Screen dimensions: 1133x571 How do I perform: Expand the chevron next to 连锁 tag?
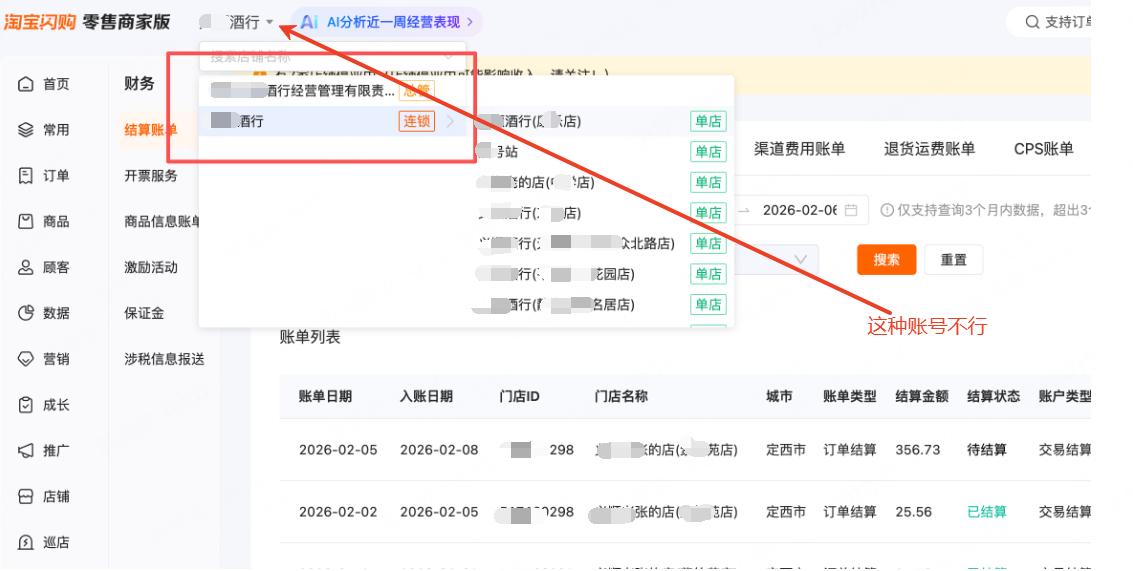pos(450,121)
